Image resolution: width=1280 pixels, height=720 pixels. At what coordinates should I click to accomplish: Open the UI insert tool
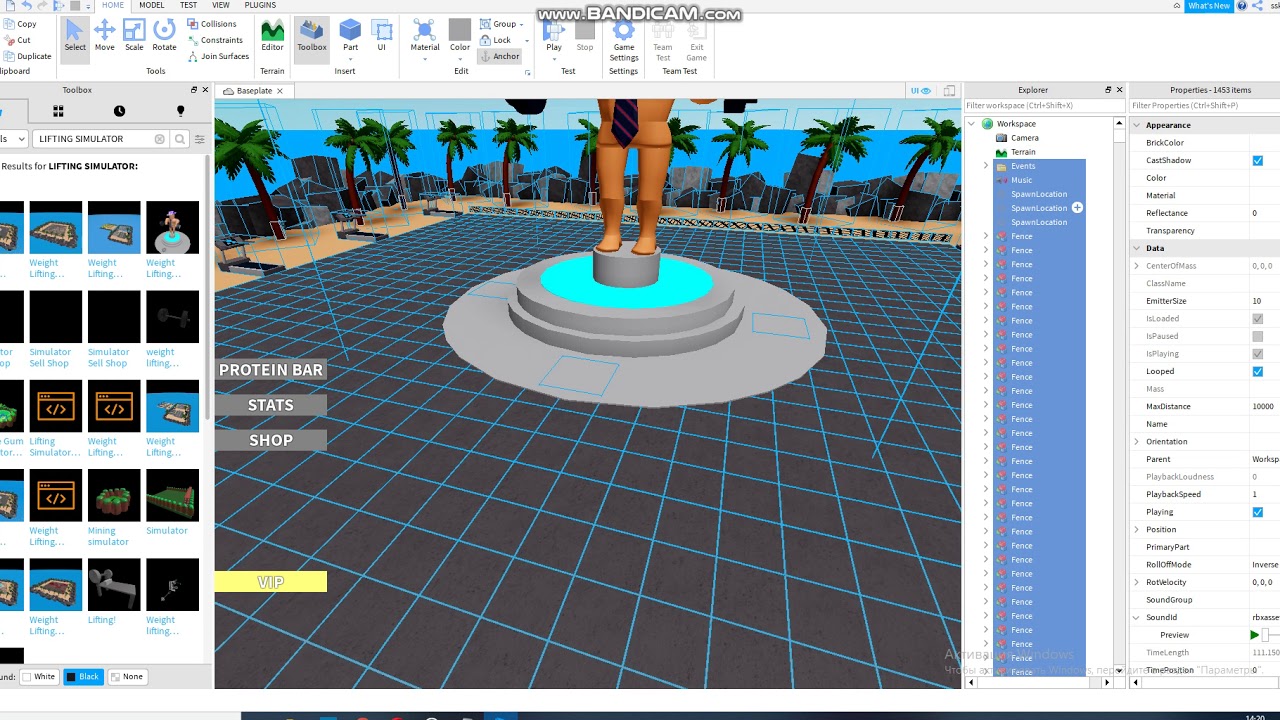point(381,36)
